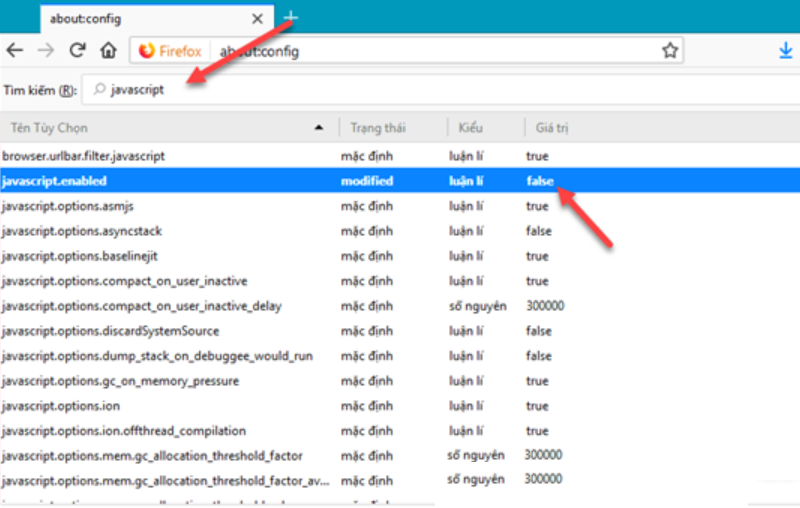Screen dimensions: 800x508
Task: Click số nguyên type of gc_allocation_threshold_factor
Action: coord(476,455)
